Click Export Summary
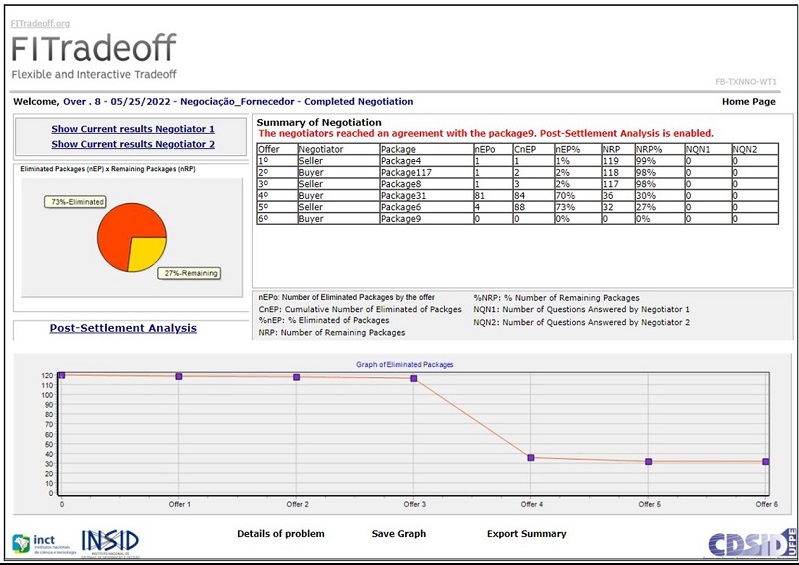 point(526,534)
